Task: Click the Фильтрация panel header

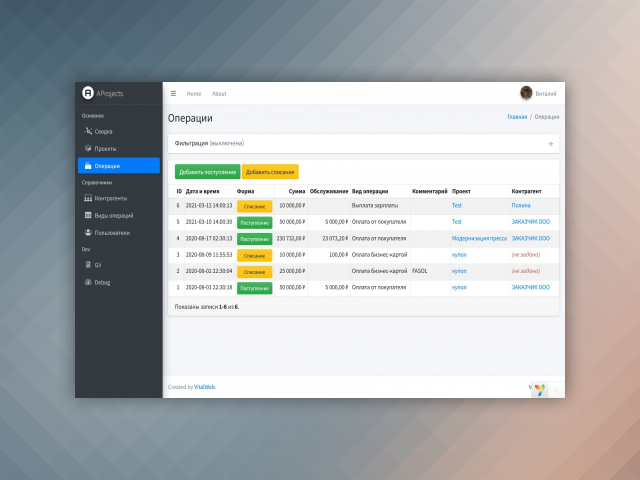Action: click(364, 144)
